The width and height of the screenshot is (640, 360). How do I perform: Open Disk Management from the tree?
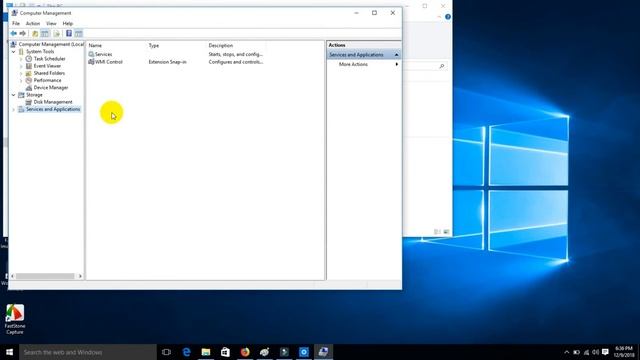[53, 102]
